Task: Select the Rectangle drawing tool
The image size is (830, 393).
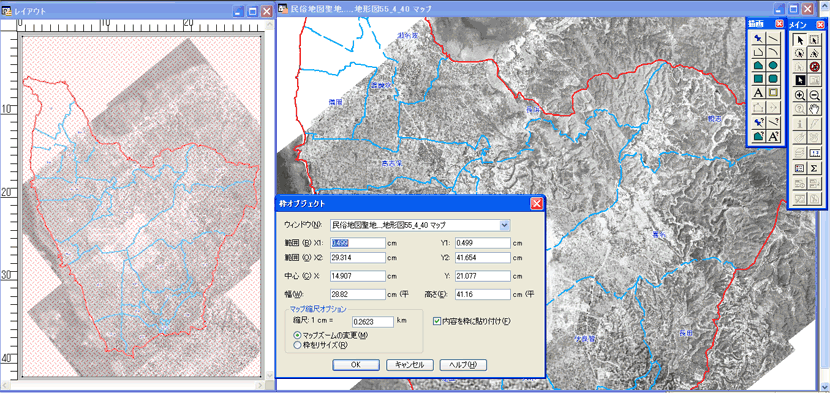Action: (x=758, y=79)
